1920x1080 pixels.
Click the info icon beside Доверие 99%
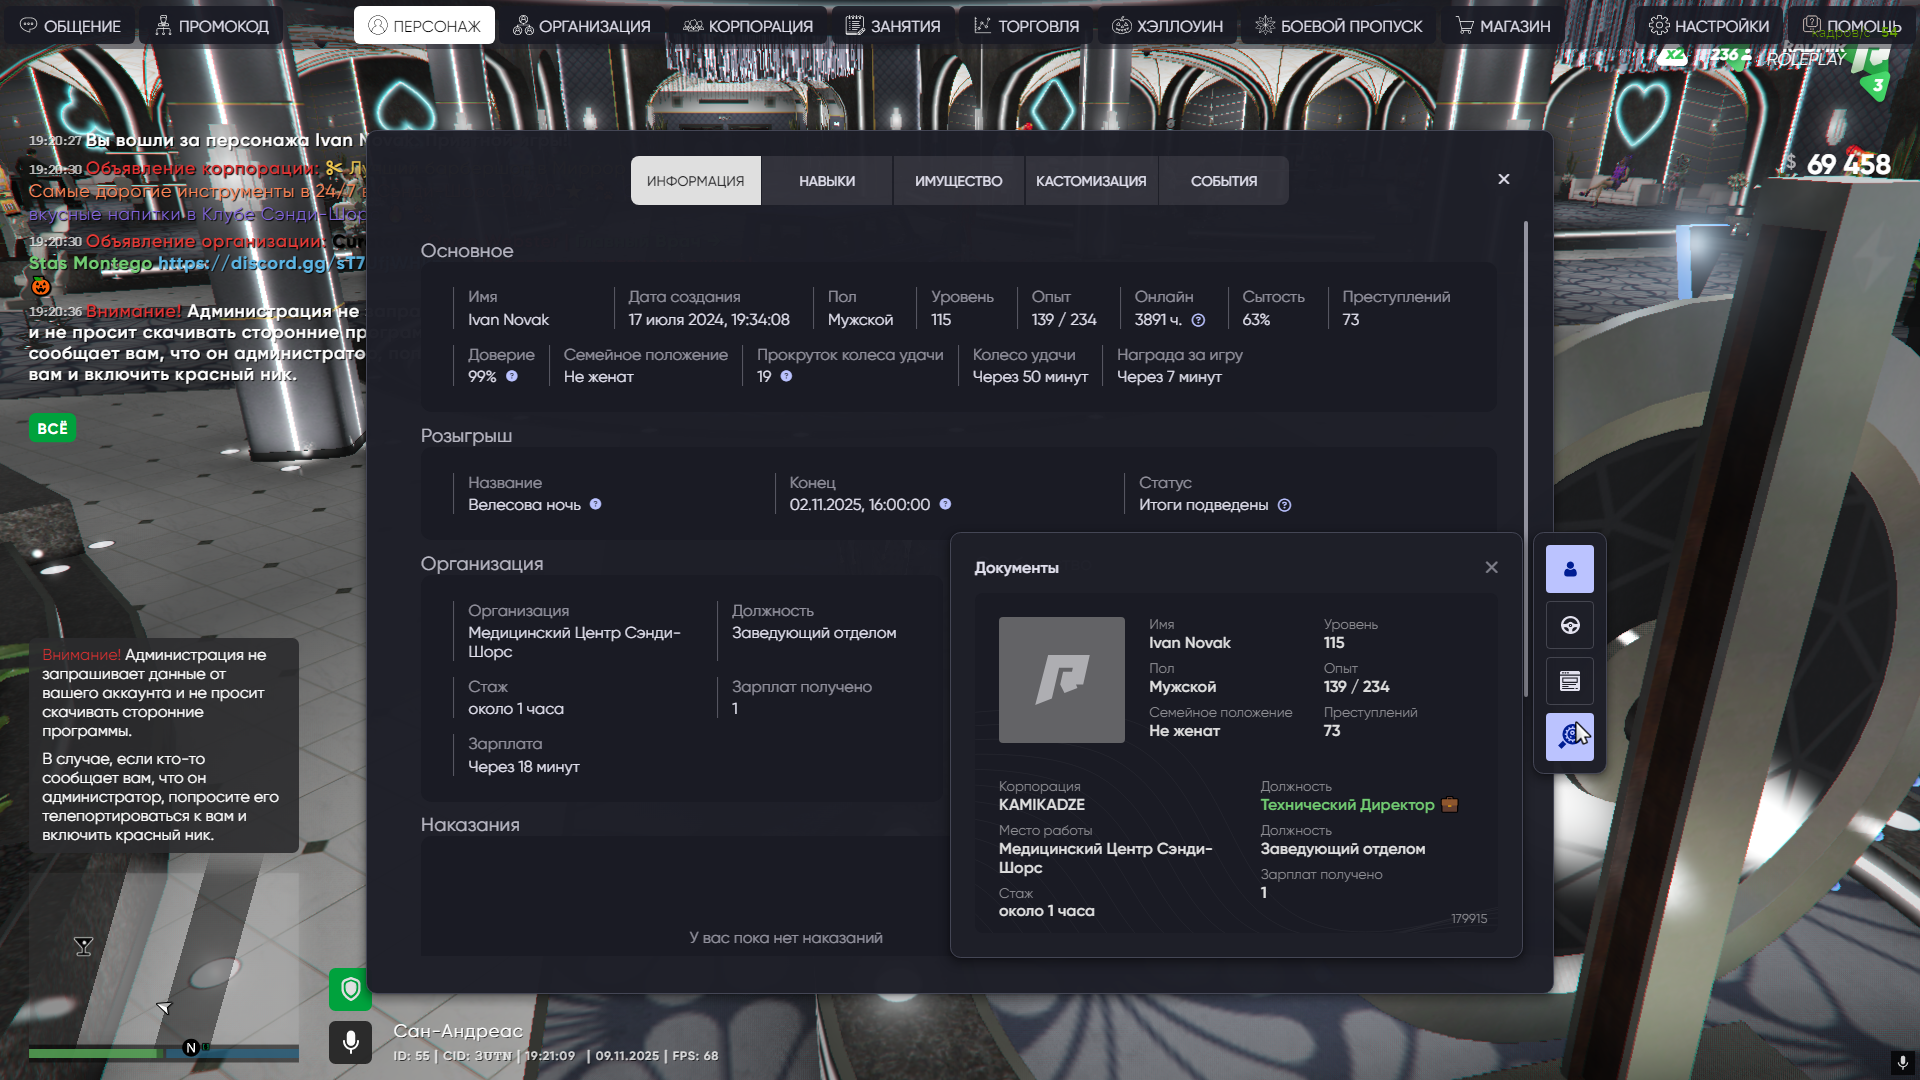click(512, 377)
